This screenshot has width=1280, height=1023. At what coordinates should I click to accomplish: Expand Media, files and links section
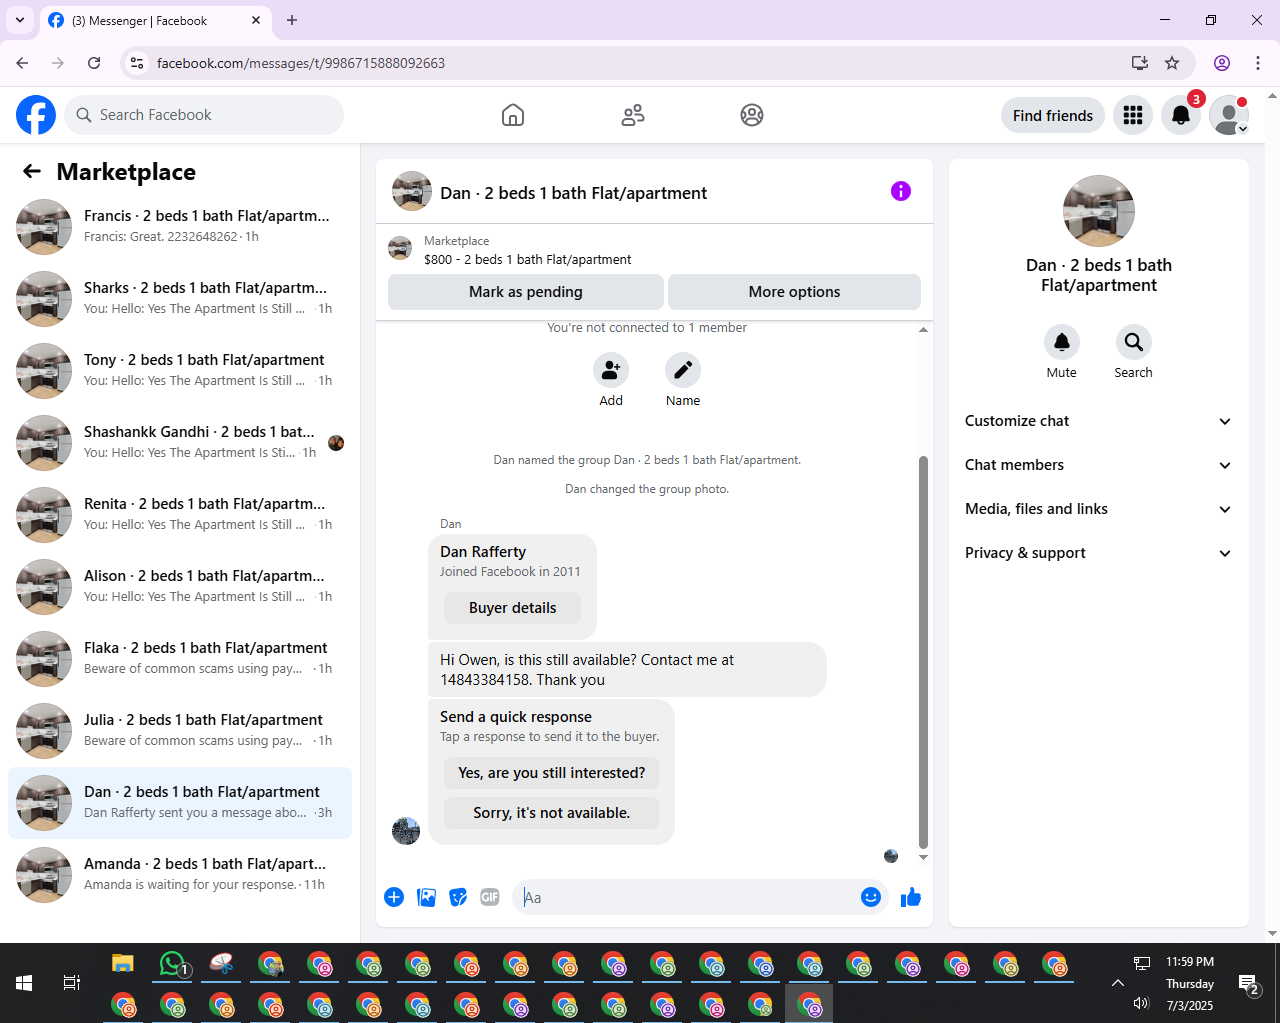[x=1099, y=509]
